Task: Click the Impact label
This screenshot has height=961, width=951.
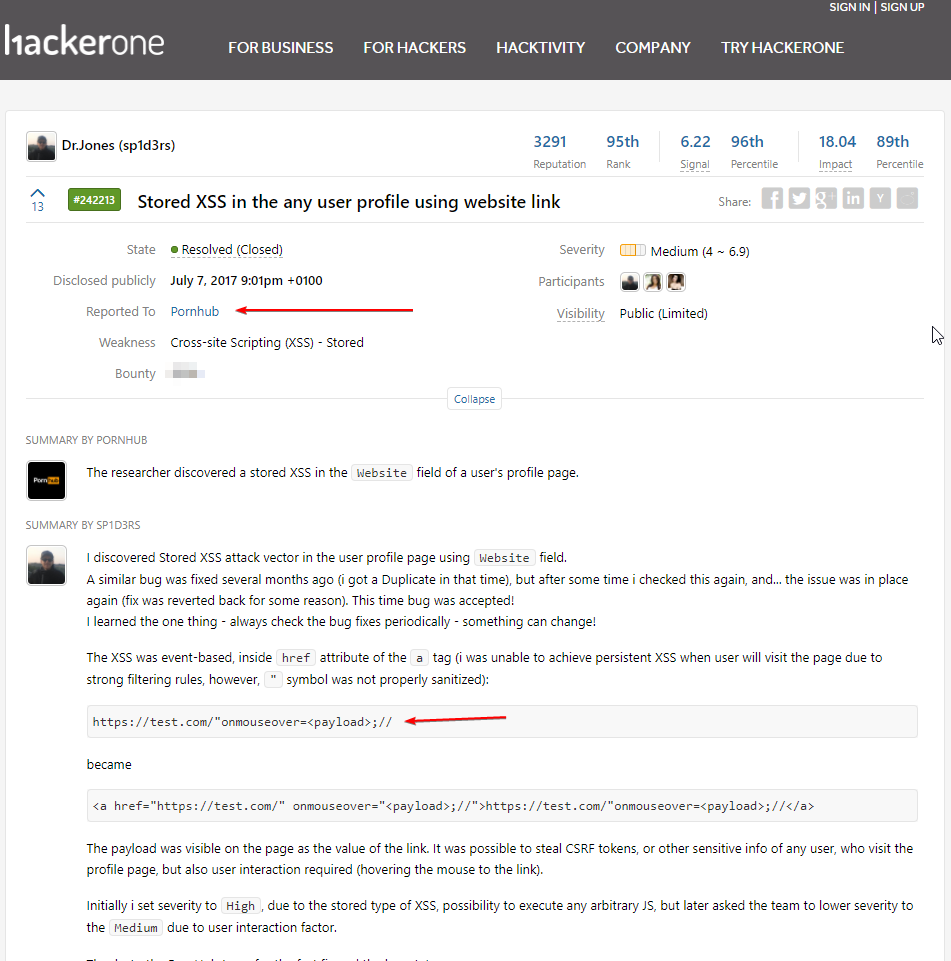Action: 835,164
